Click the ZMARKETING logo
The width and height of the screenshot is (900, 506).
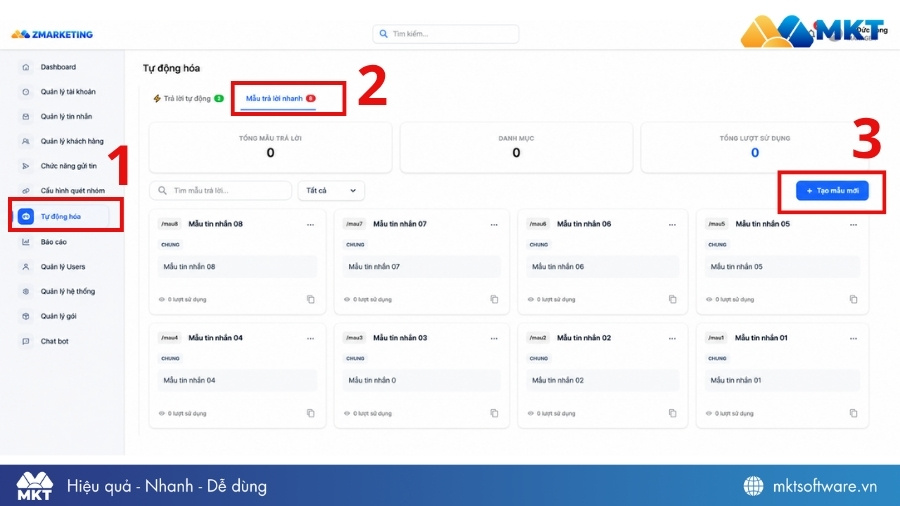coord(52,34)
